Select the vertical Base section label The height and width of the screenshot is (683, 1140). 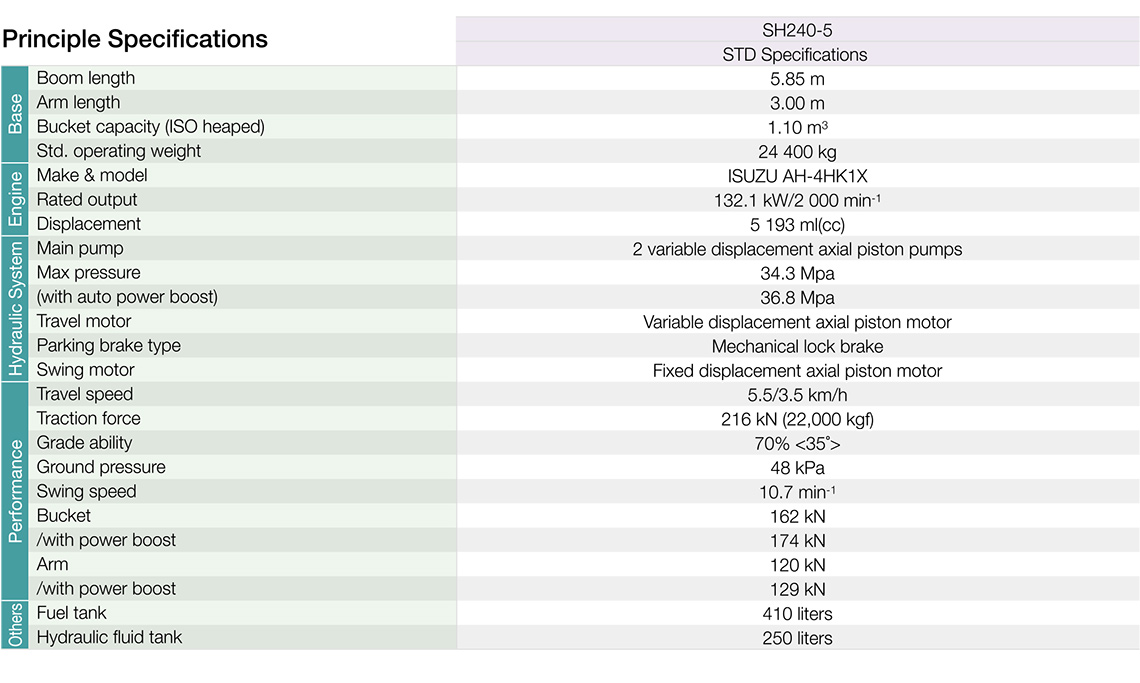tap(15, 114)
